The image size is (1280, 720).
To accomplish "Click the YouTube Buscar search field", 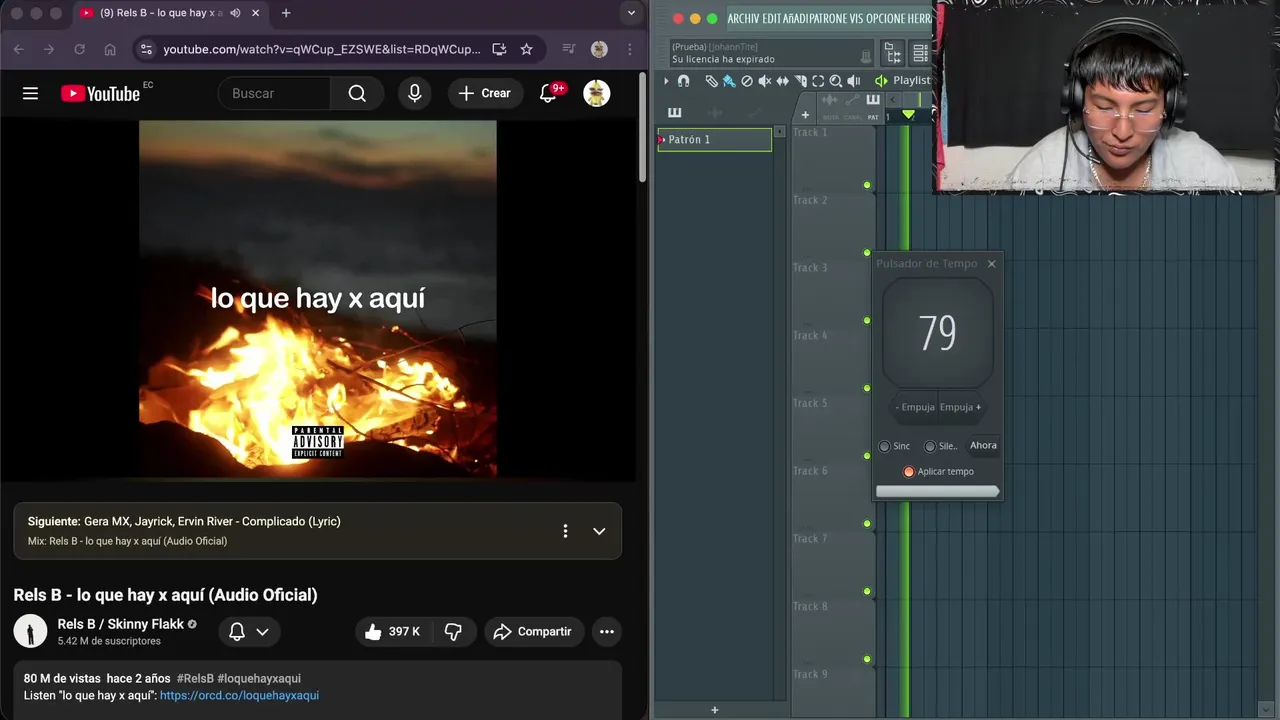I will tap(275, 93).
